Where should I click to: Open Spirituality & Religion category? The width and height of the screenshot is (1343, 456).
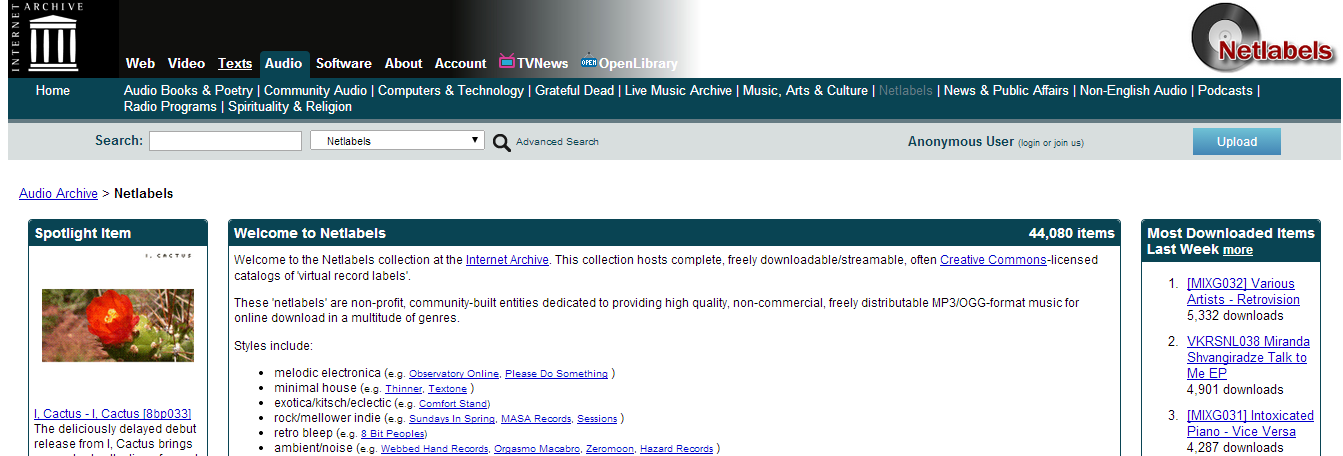coord(290,106)
